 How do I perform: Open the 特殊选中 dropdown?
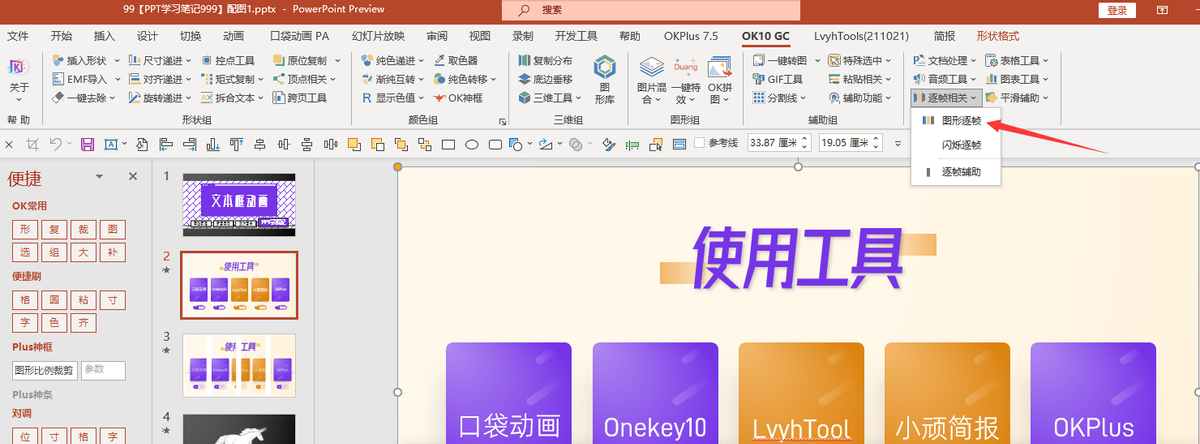click(x=862, y=60)
